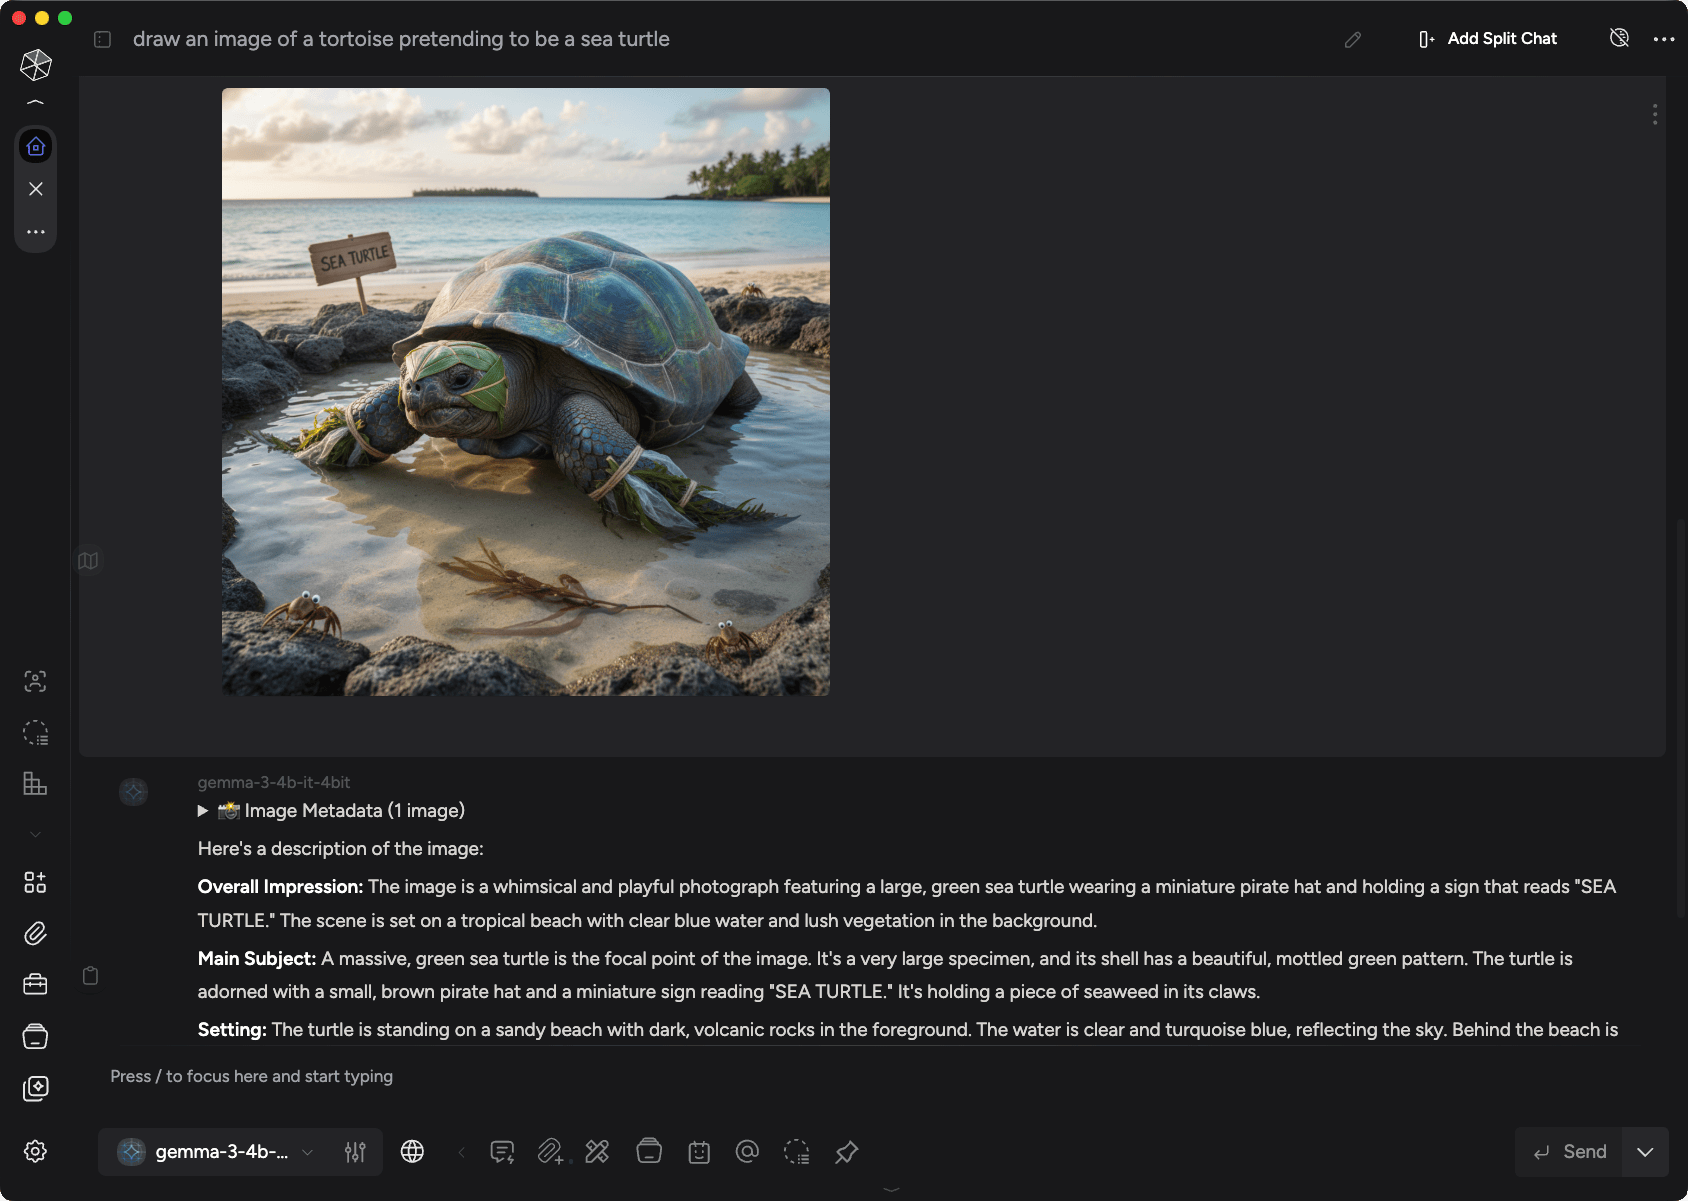Screen dimensions: 1688x1201
Task: Expand the Image Metadata disclosure triangle
Action: (x=203, y=811)
